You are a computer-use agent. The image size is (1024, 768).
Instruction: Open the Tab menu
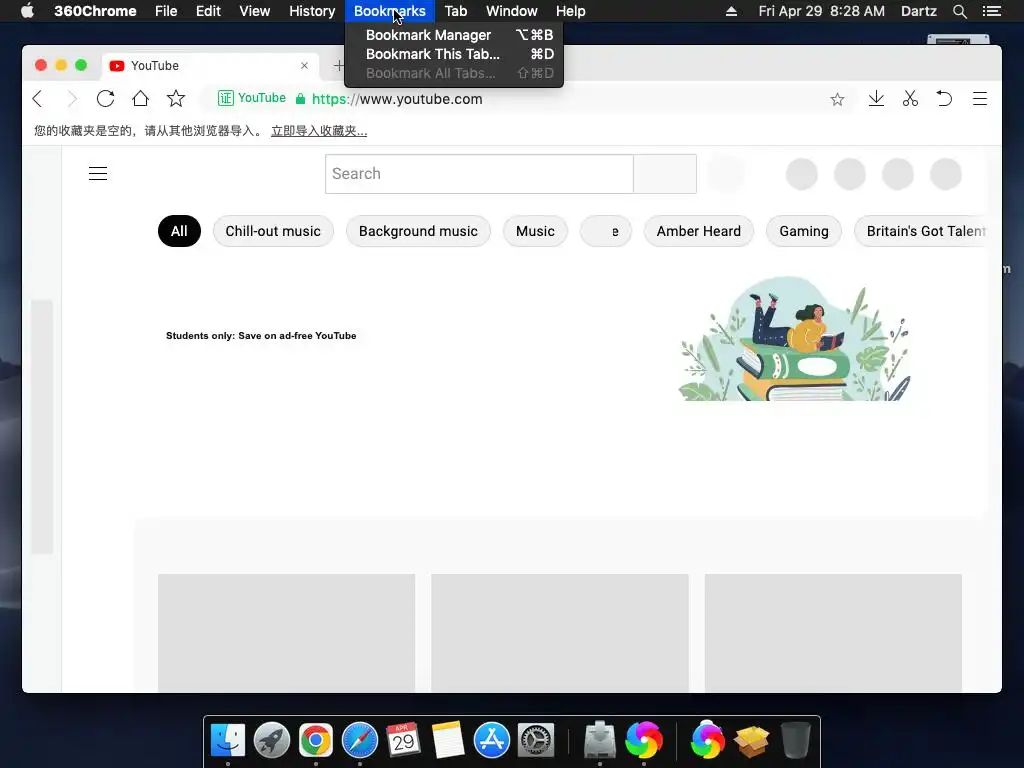tap(456, 11)
